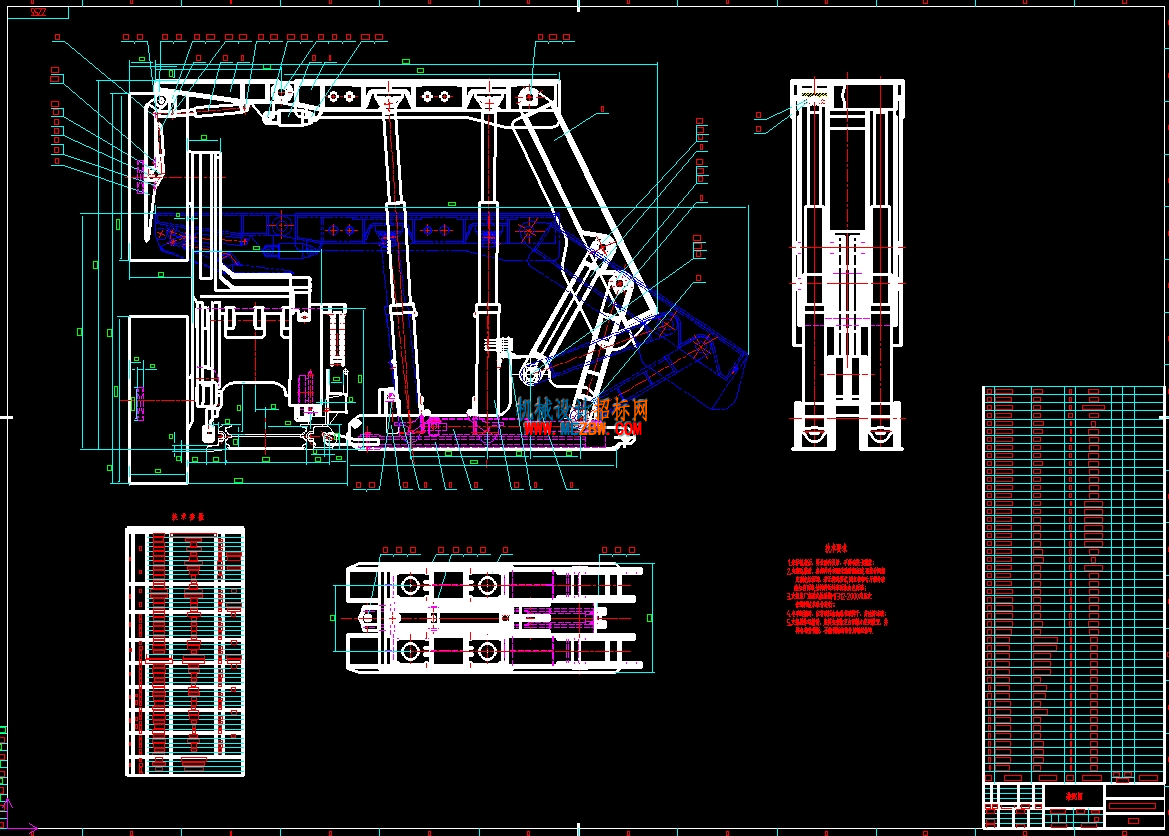Click the UCS axis icon in the drawing corner
The width and height of the screenshot is (1169, 836).
16,817
